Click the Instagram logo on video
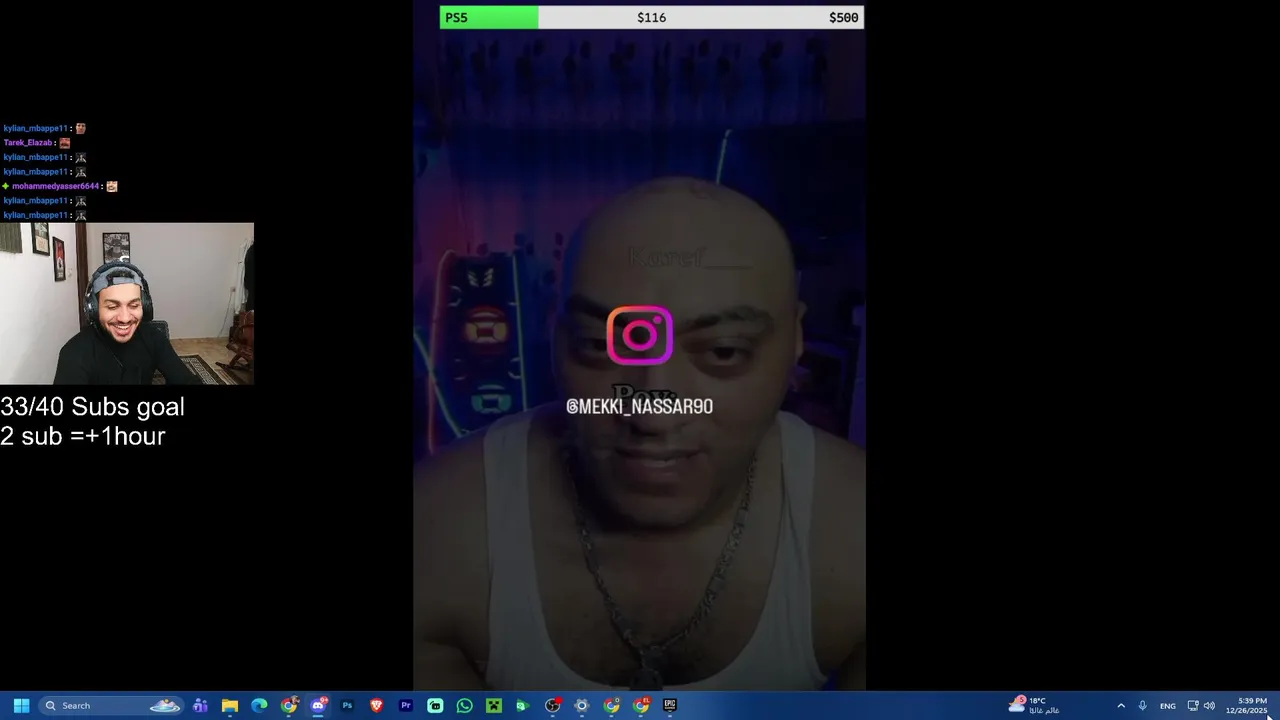 640,335
